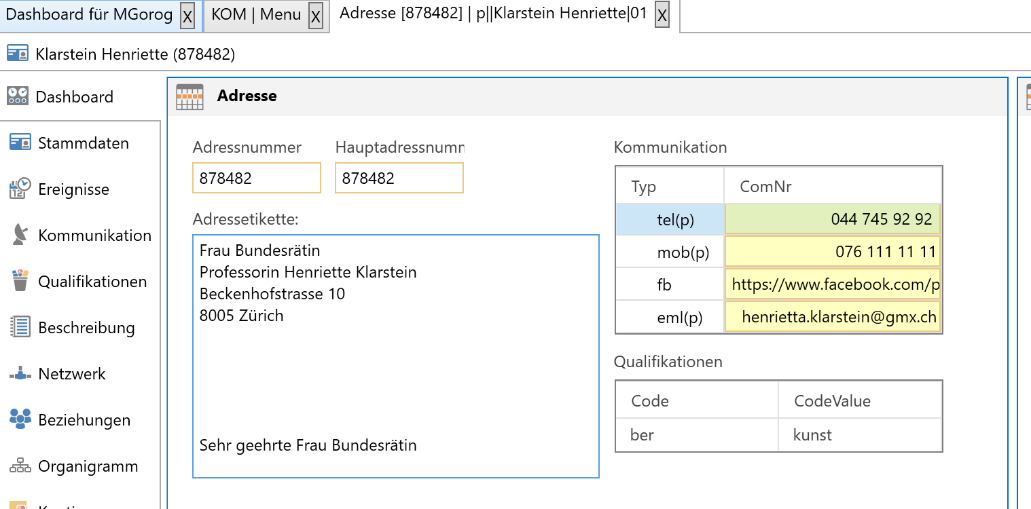Open the Facebook URL in Kommunikation
1031x509 pixels.
(834, 284)
